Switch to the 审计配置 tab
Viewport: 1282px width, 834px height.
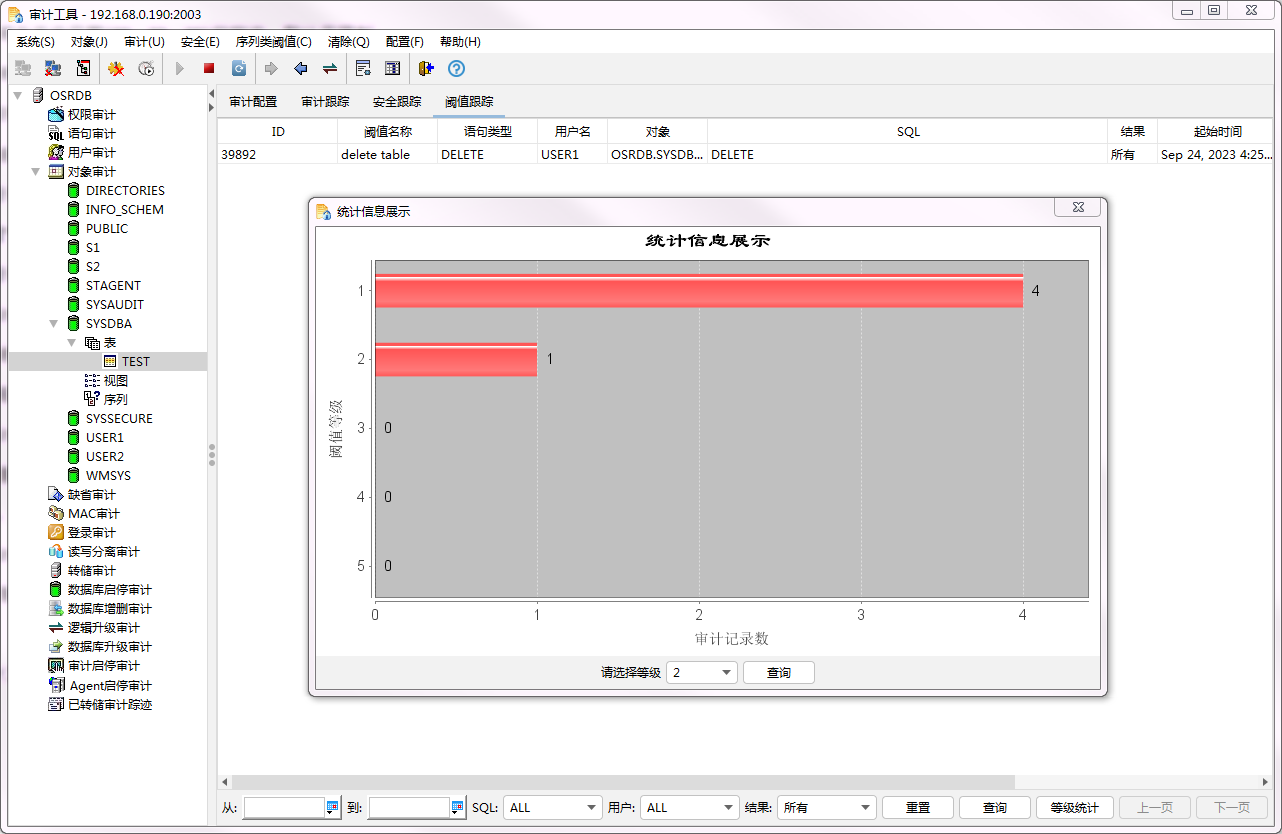(x=253, y=102)
